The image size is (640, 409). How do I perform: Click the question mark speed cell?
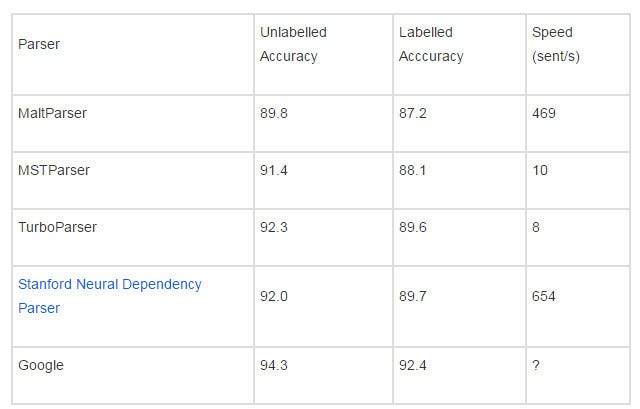578,376
